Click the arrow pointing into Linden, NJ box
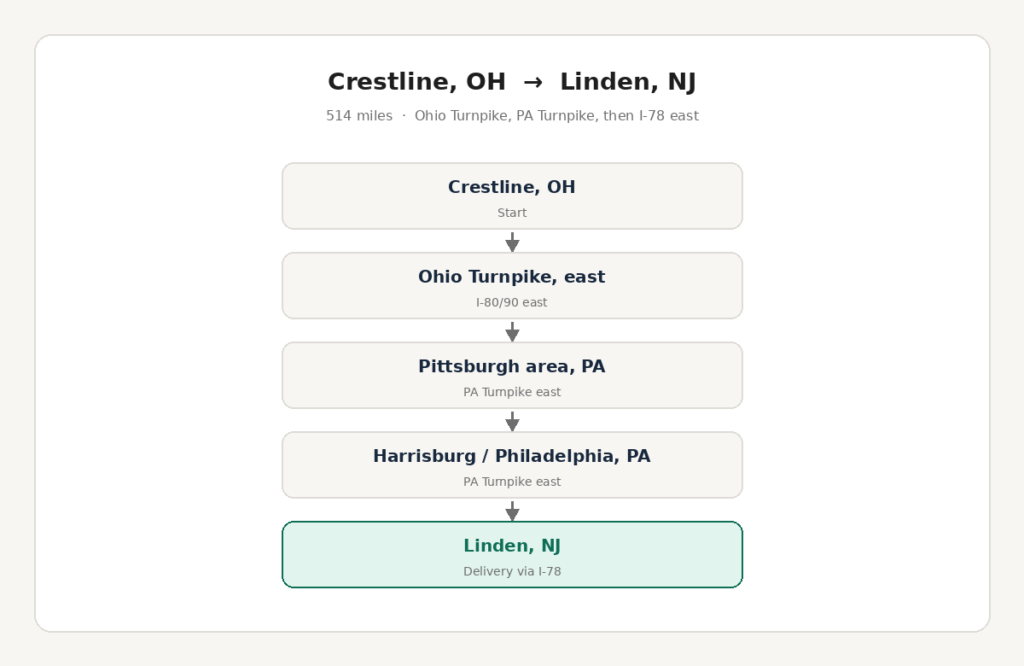Screen dimensions: 1024x666 tap(513, 510)
